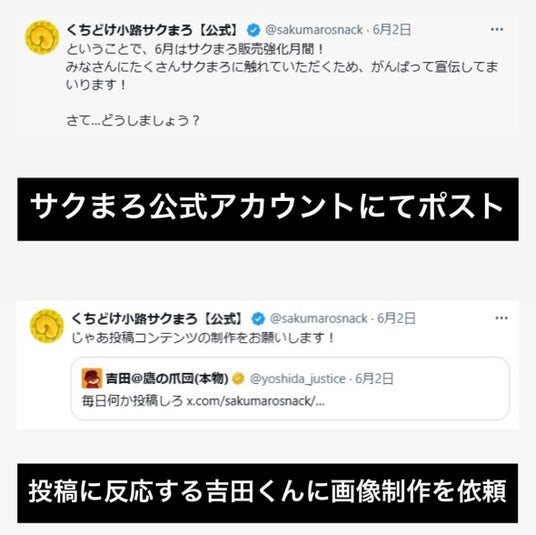The height and width of the screenshot is (535, 536).
Task: Click the black 投稿に反応する吉田くん banner
Action: (x=268, y=493)
